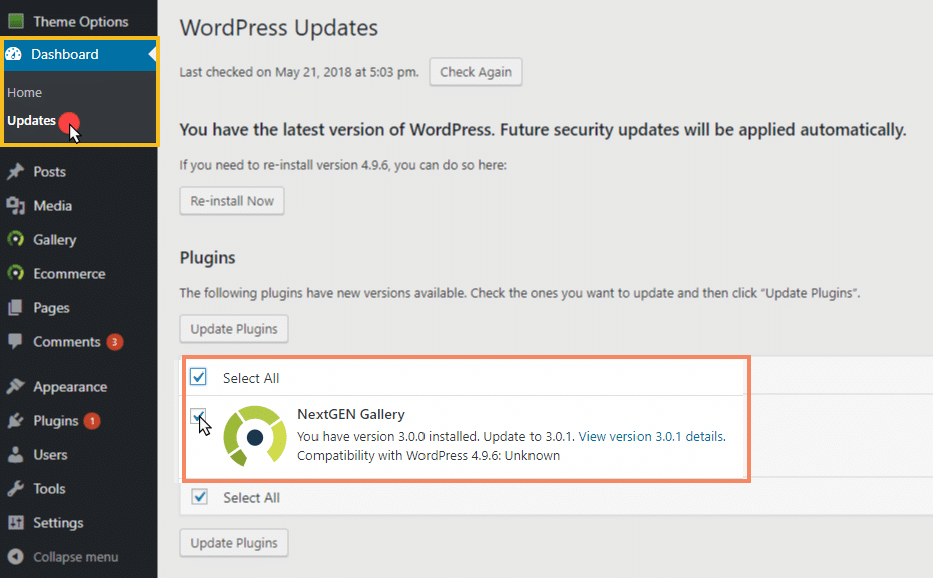Click the Posts pushpin icon
The image size is (933, 578).
pos(15,171)
